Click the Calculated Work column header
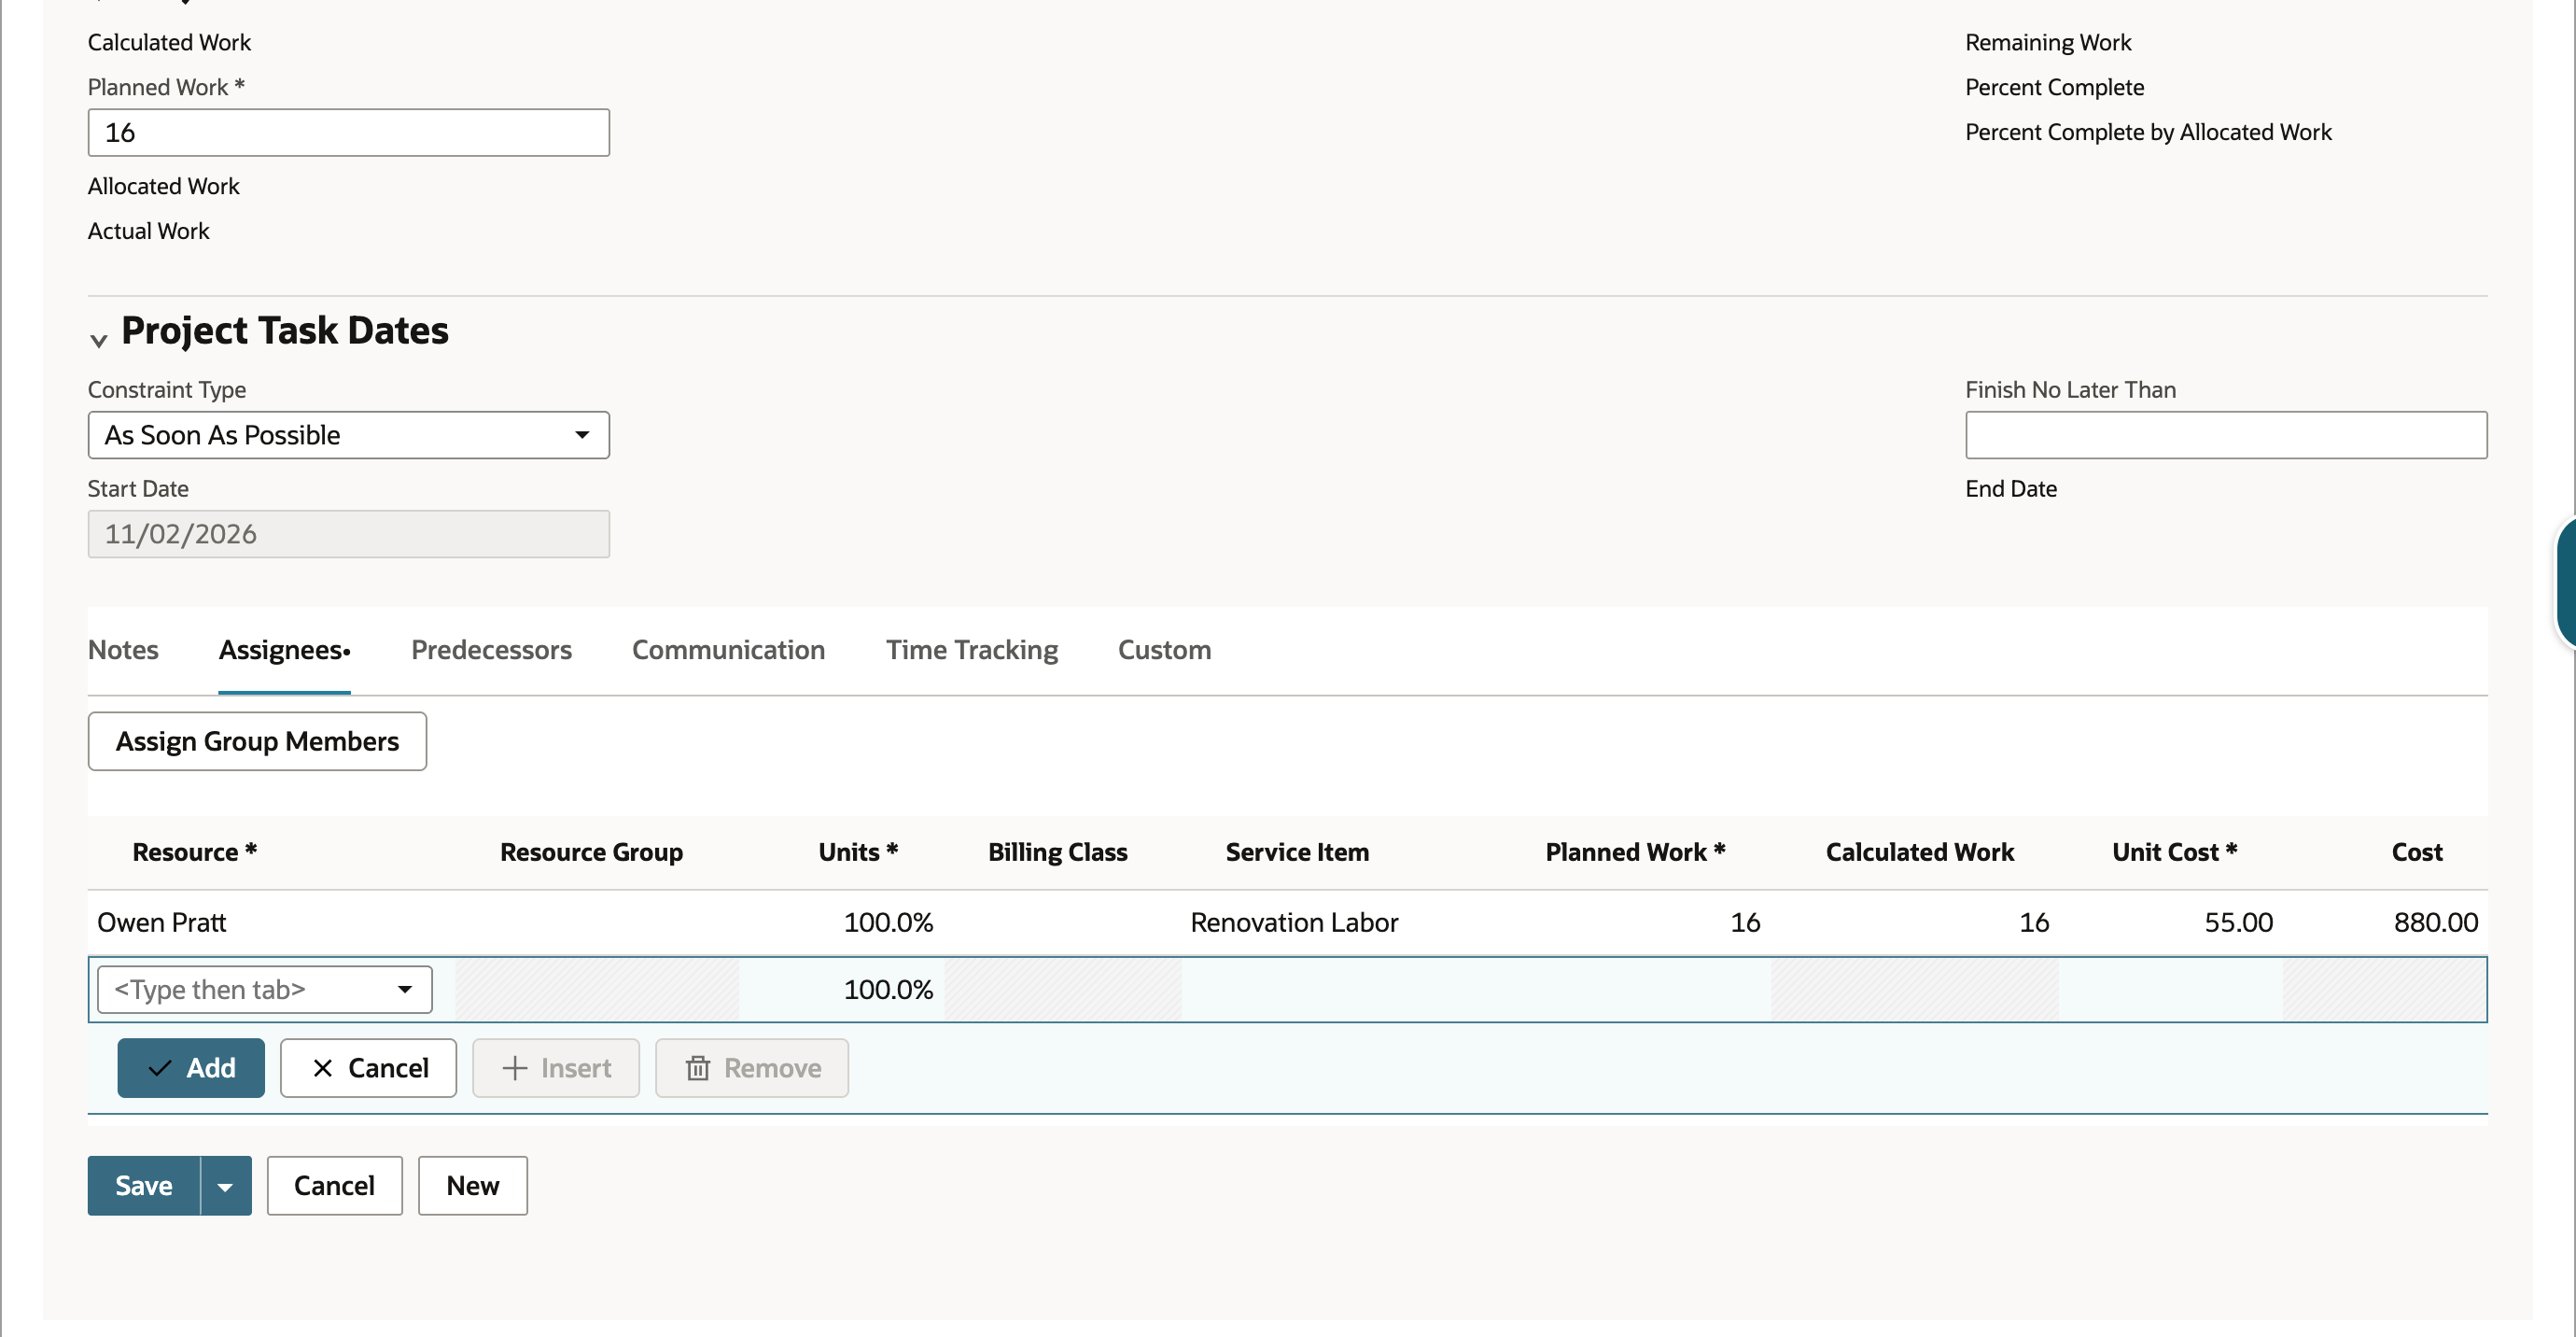This screenshot has width=2576, height=1337. coord(1919,852)
